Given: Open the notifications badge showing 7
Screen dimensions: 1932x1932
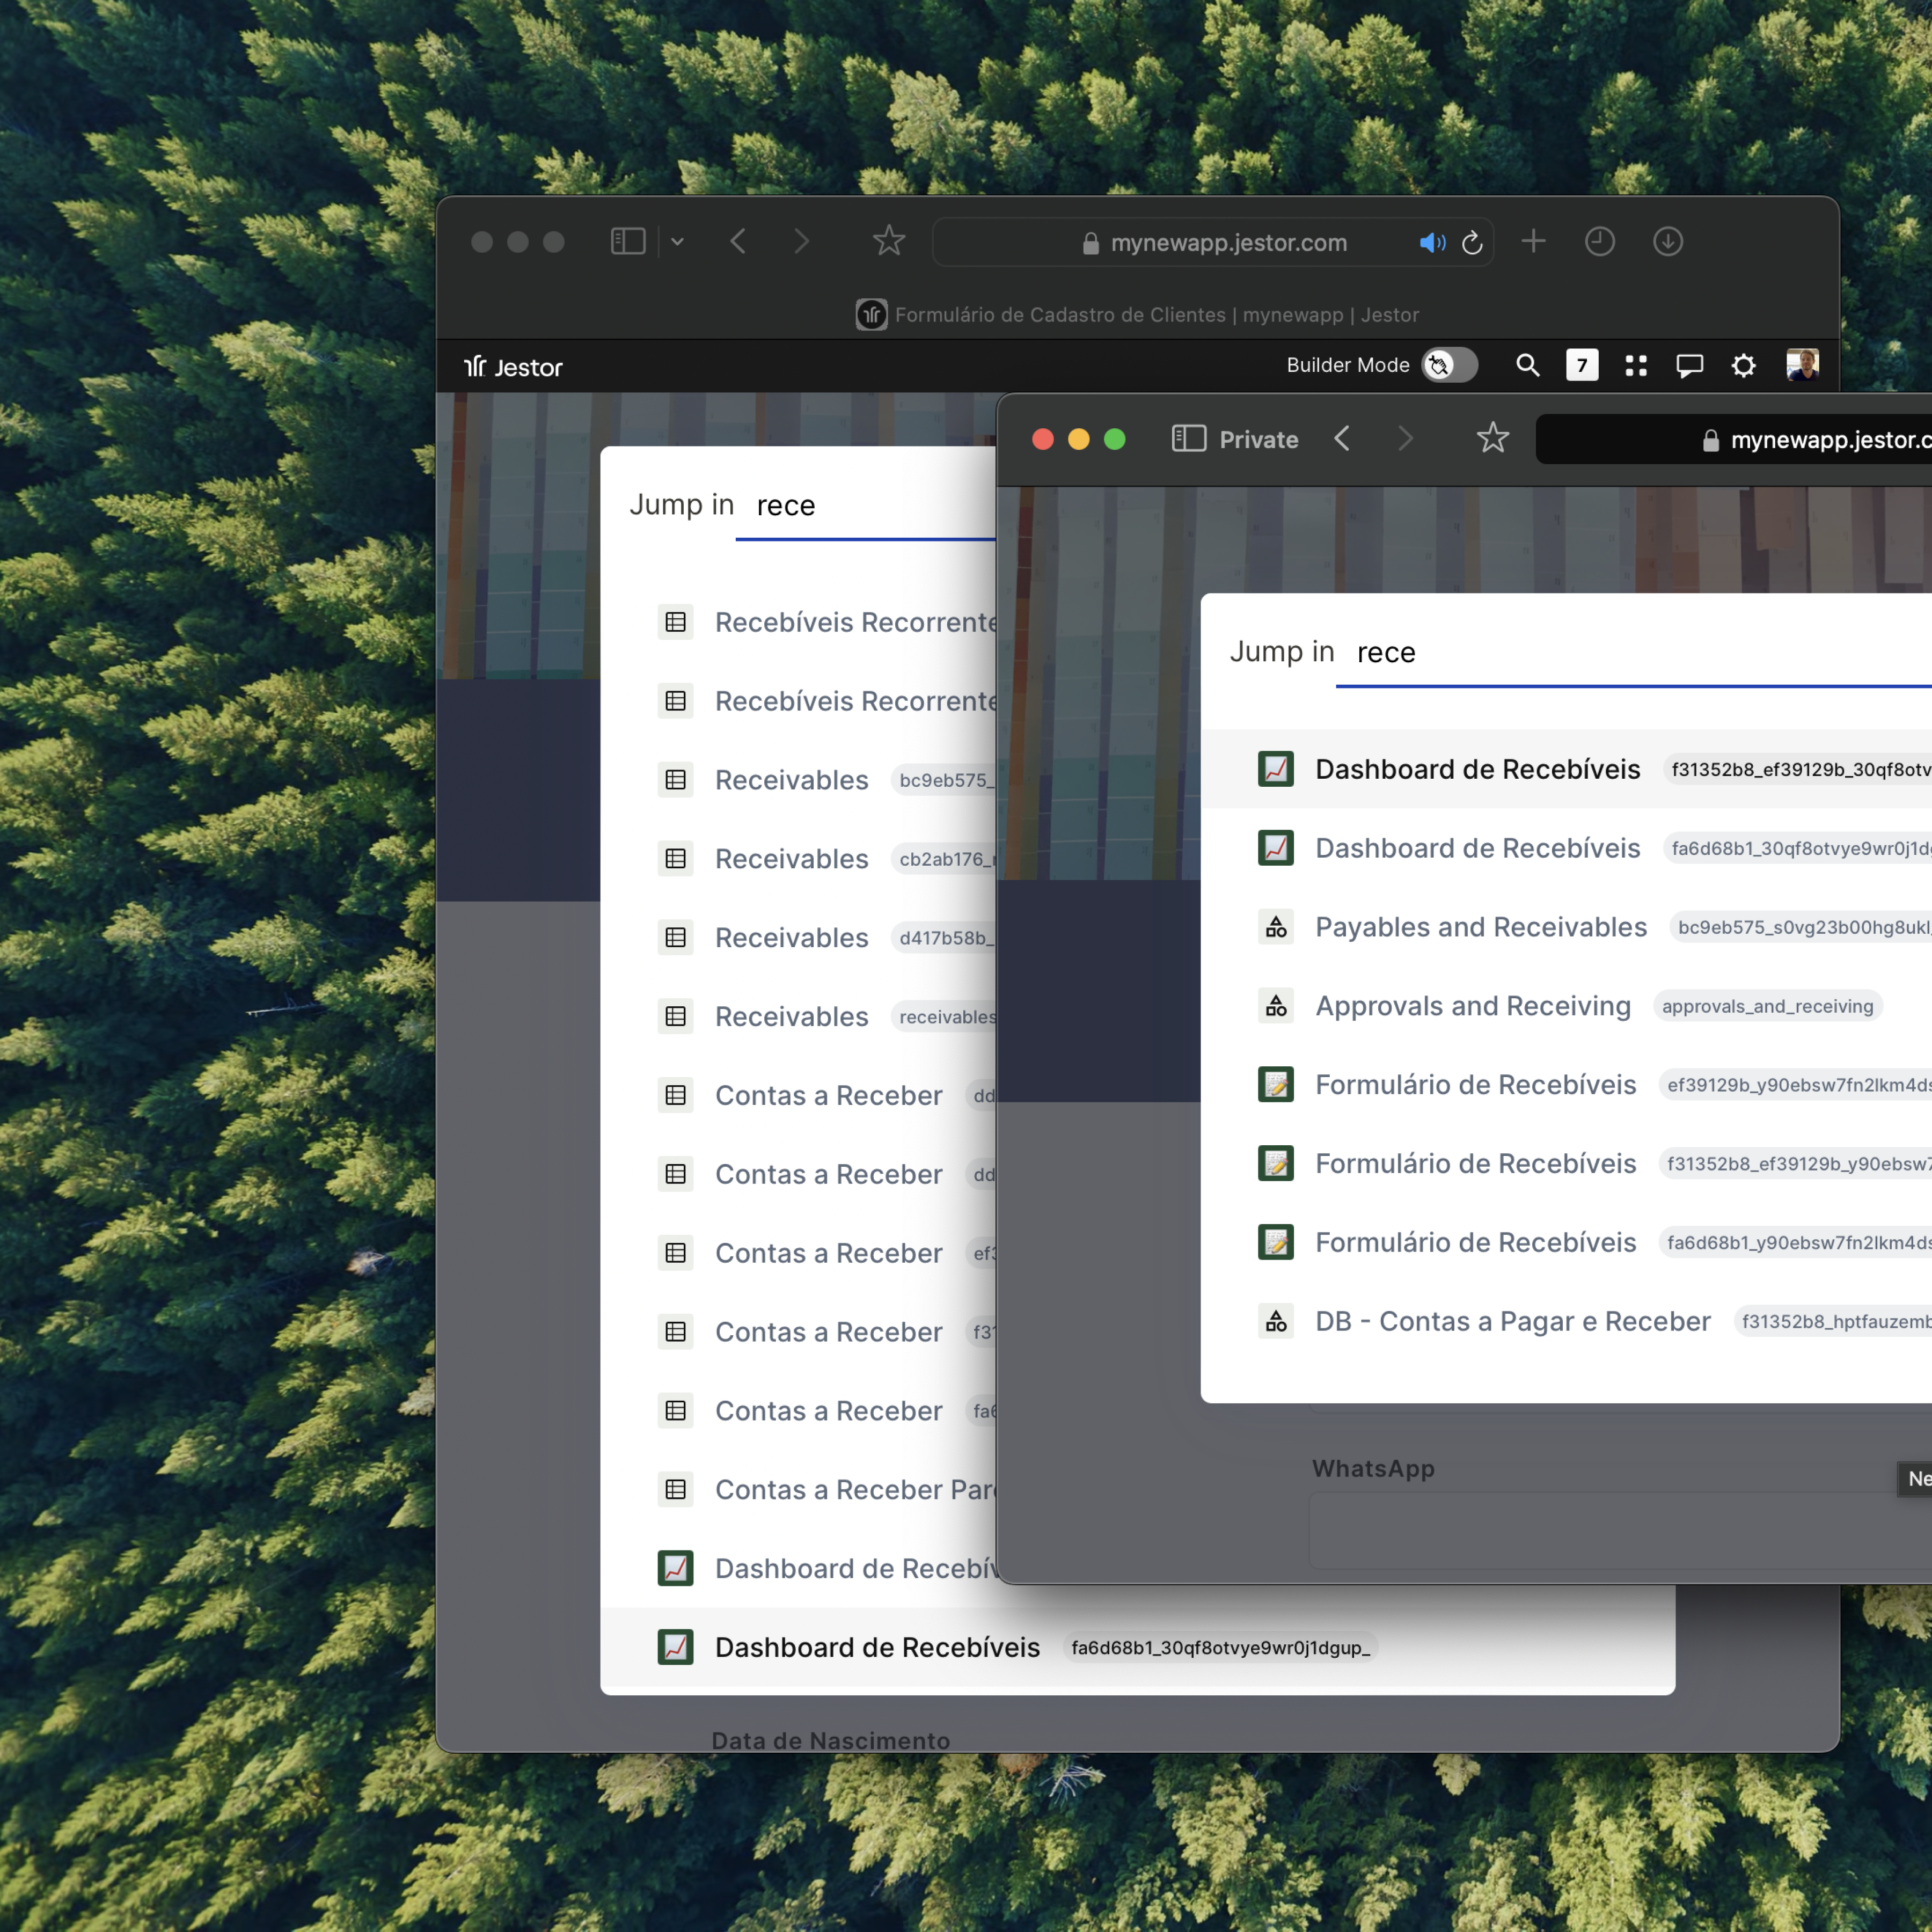Looking at the screenshot, I should click(x=1581, y=365).
